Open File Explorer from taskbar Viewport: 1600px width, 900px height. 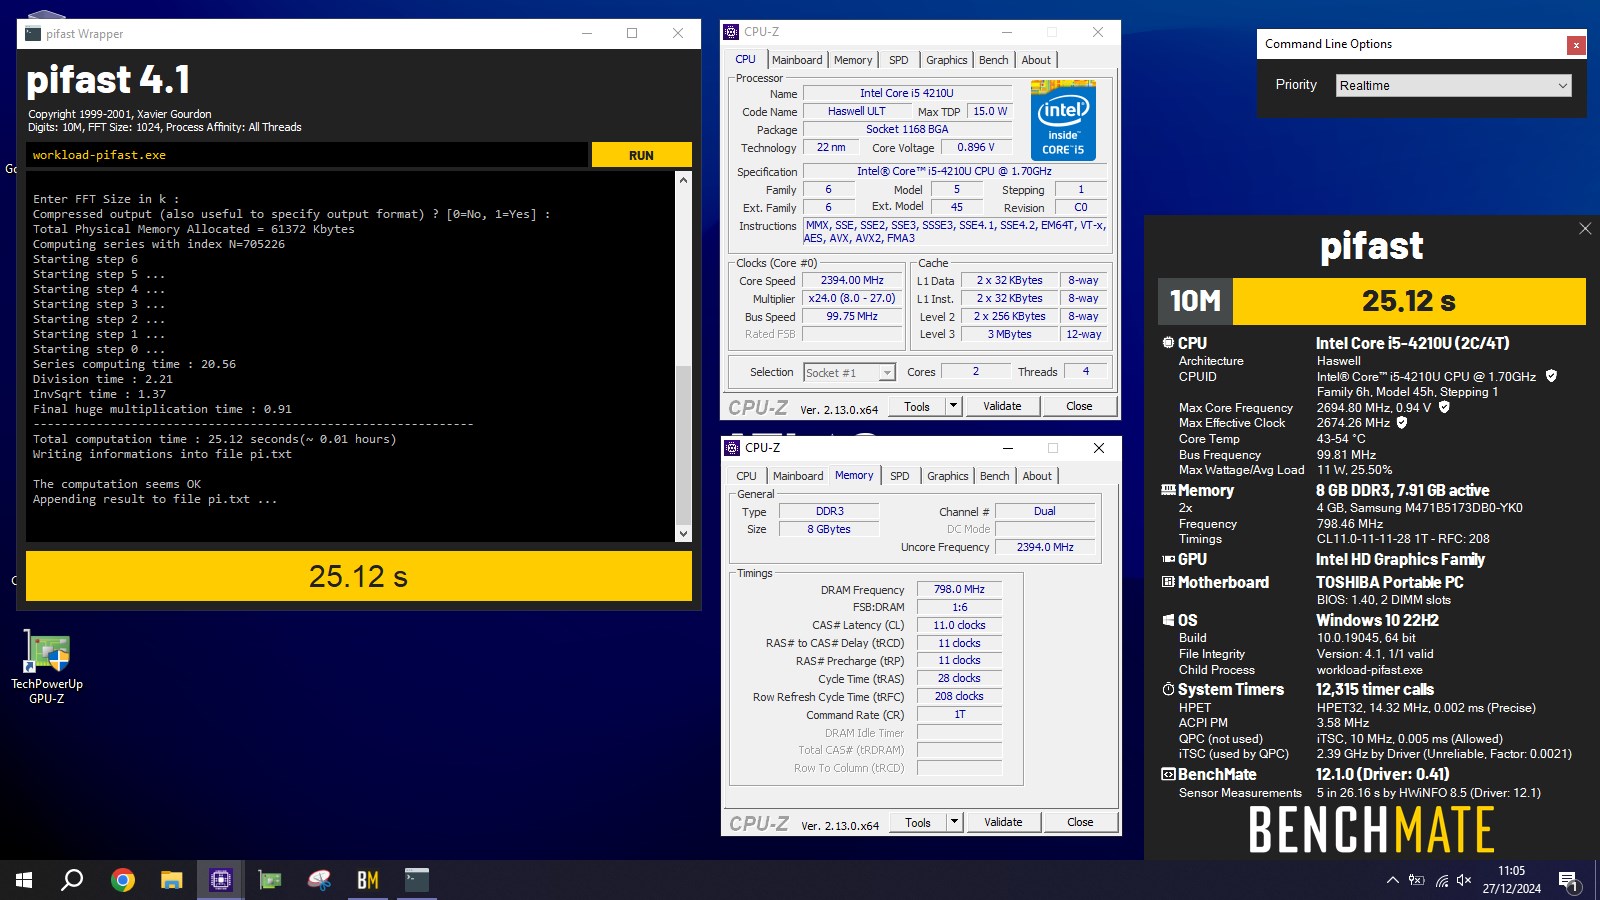[172, 880]
